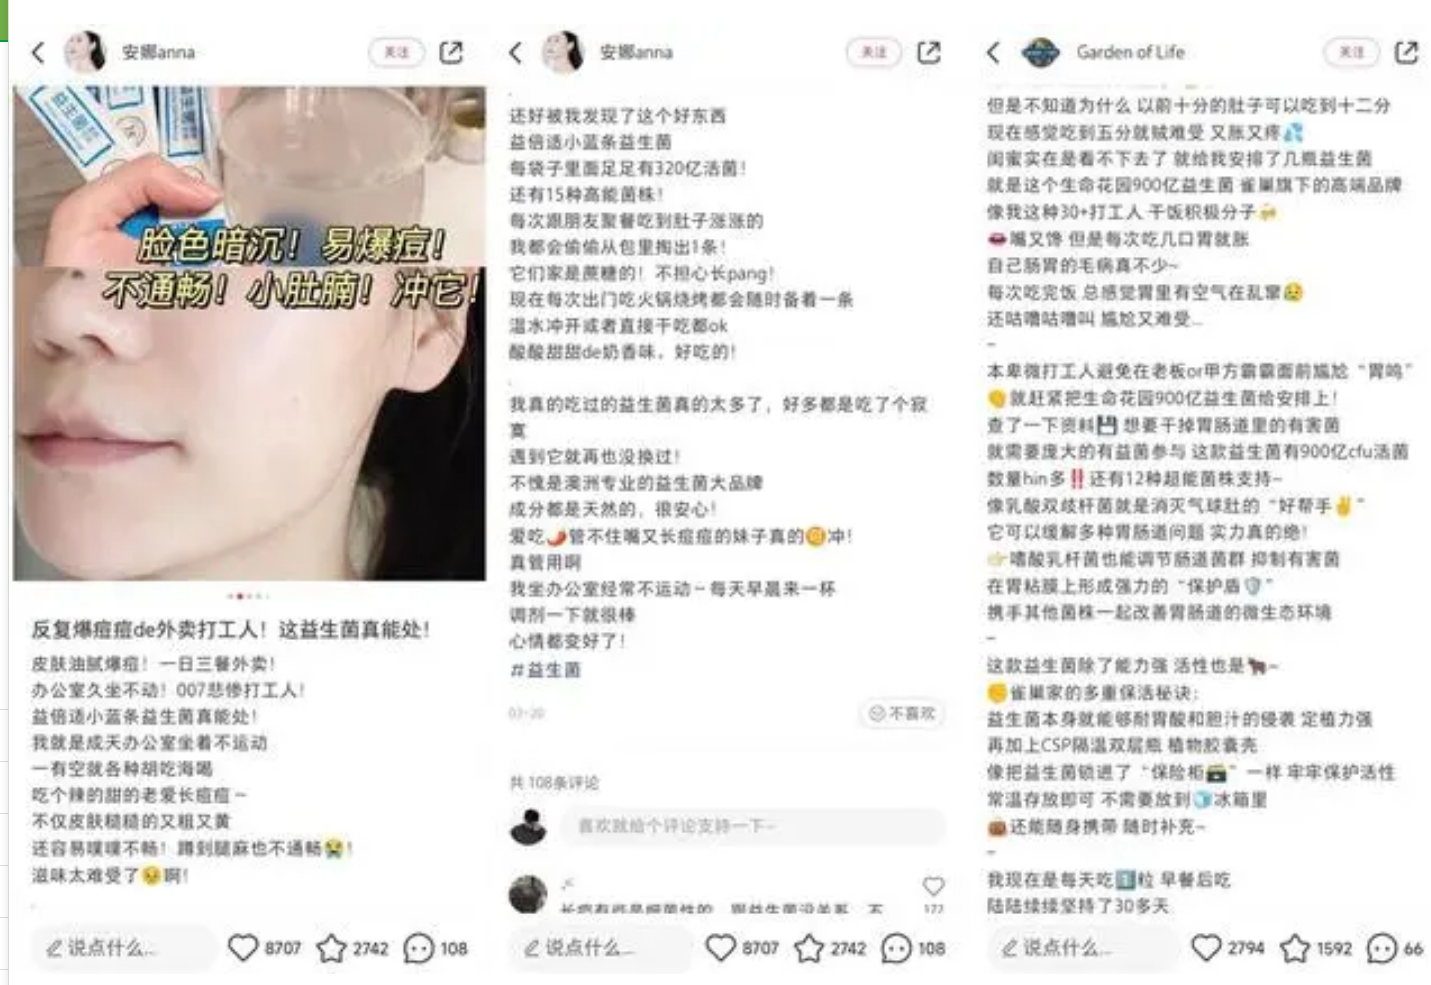The height and width of the screenshot is (985, 1431).
Task: Follow 安娜anna in the first panel
Action: (x=397, y=52)
